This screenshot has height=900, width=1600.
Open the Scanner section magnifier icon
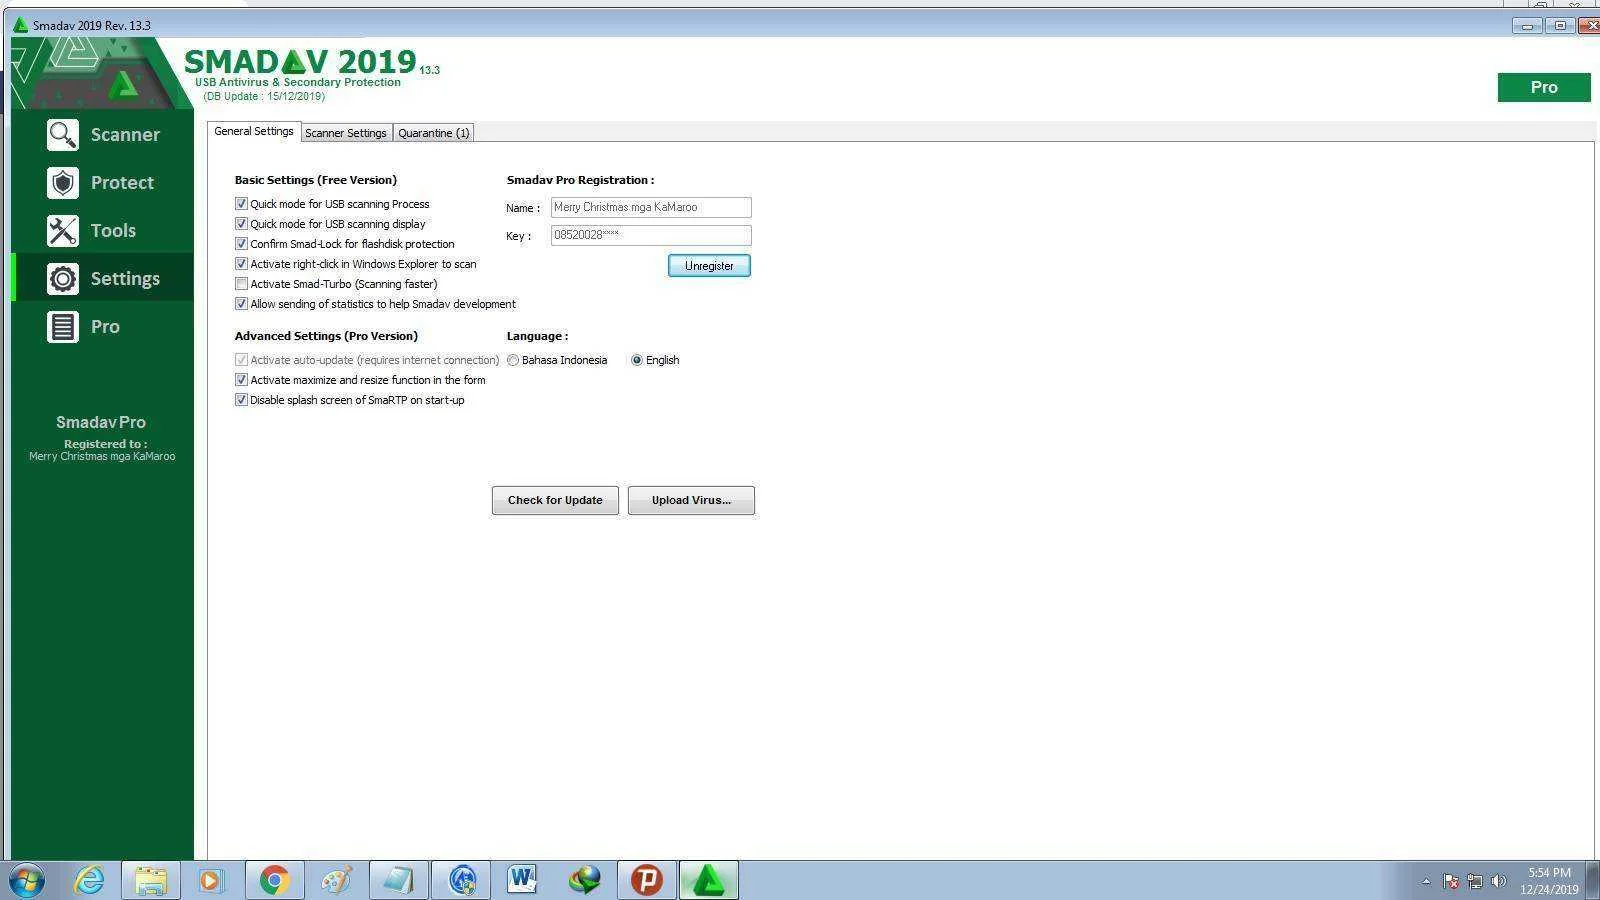pyautogui.click(x=63, y=135)
